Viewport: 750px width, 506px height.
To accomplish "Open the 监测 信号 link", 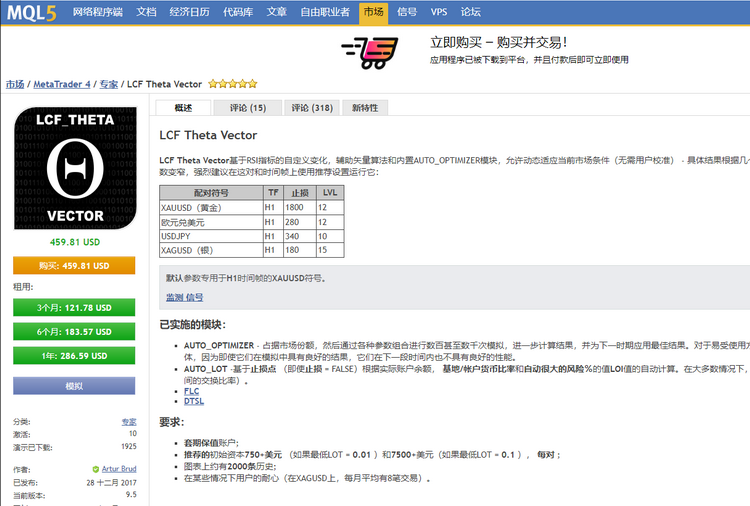I will coord(184,297).
